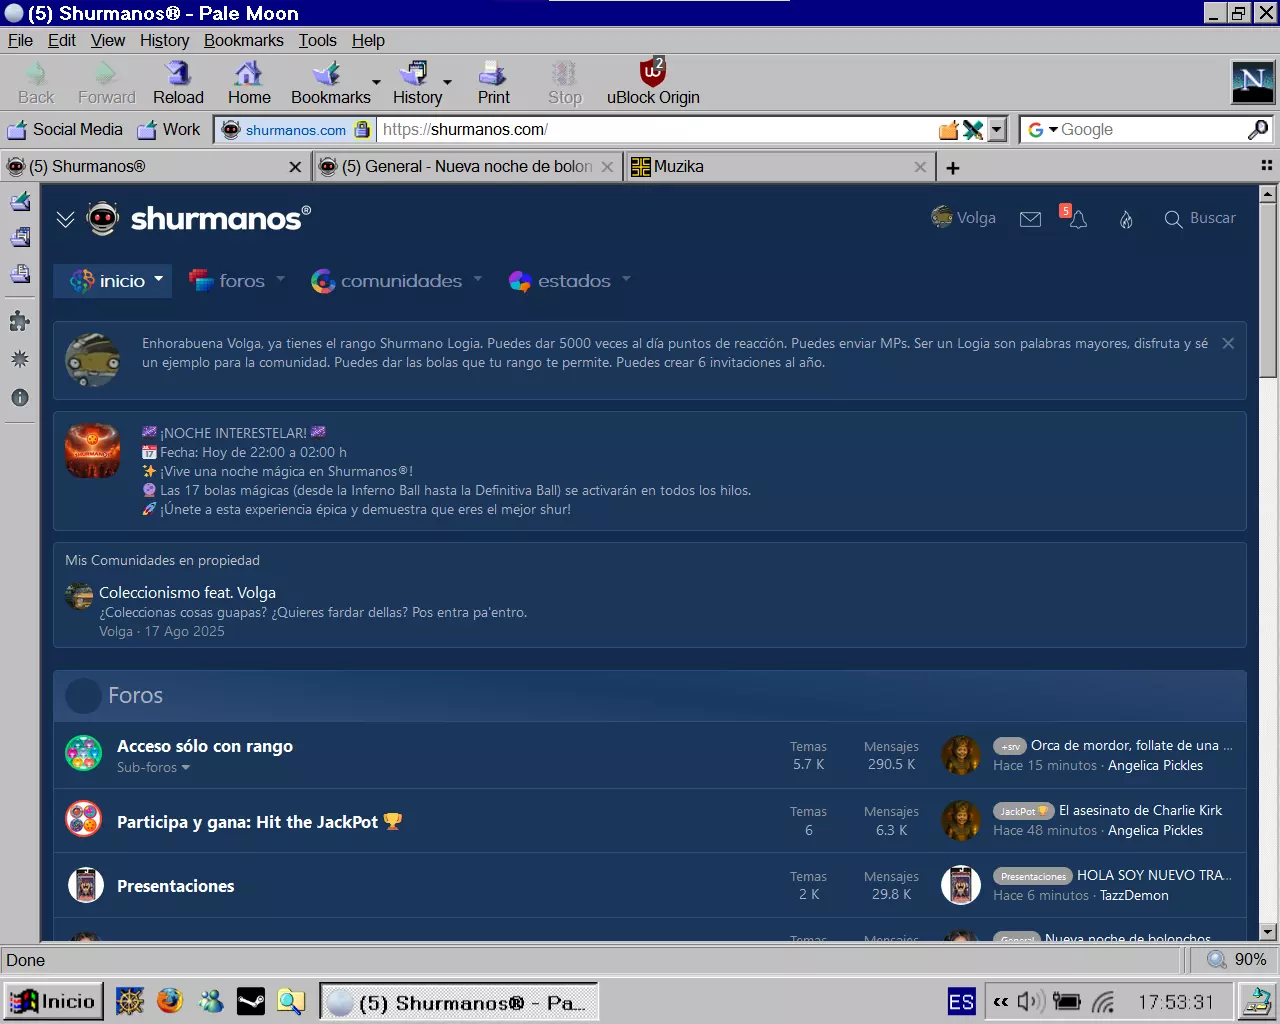Click the info circle sidebar icon
1280x1024 pixels.
click(19, 397)
